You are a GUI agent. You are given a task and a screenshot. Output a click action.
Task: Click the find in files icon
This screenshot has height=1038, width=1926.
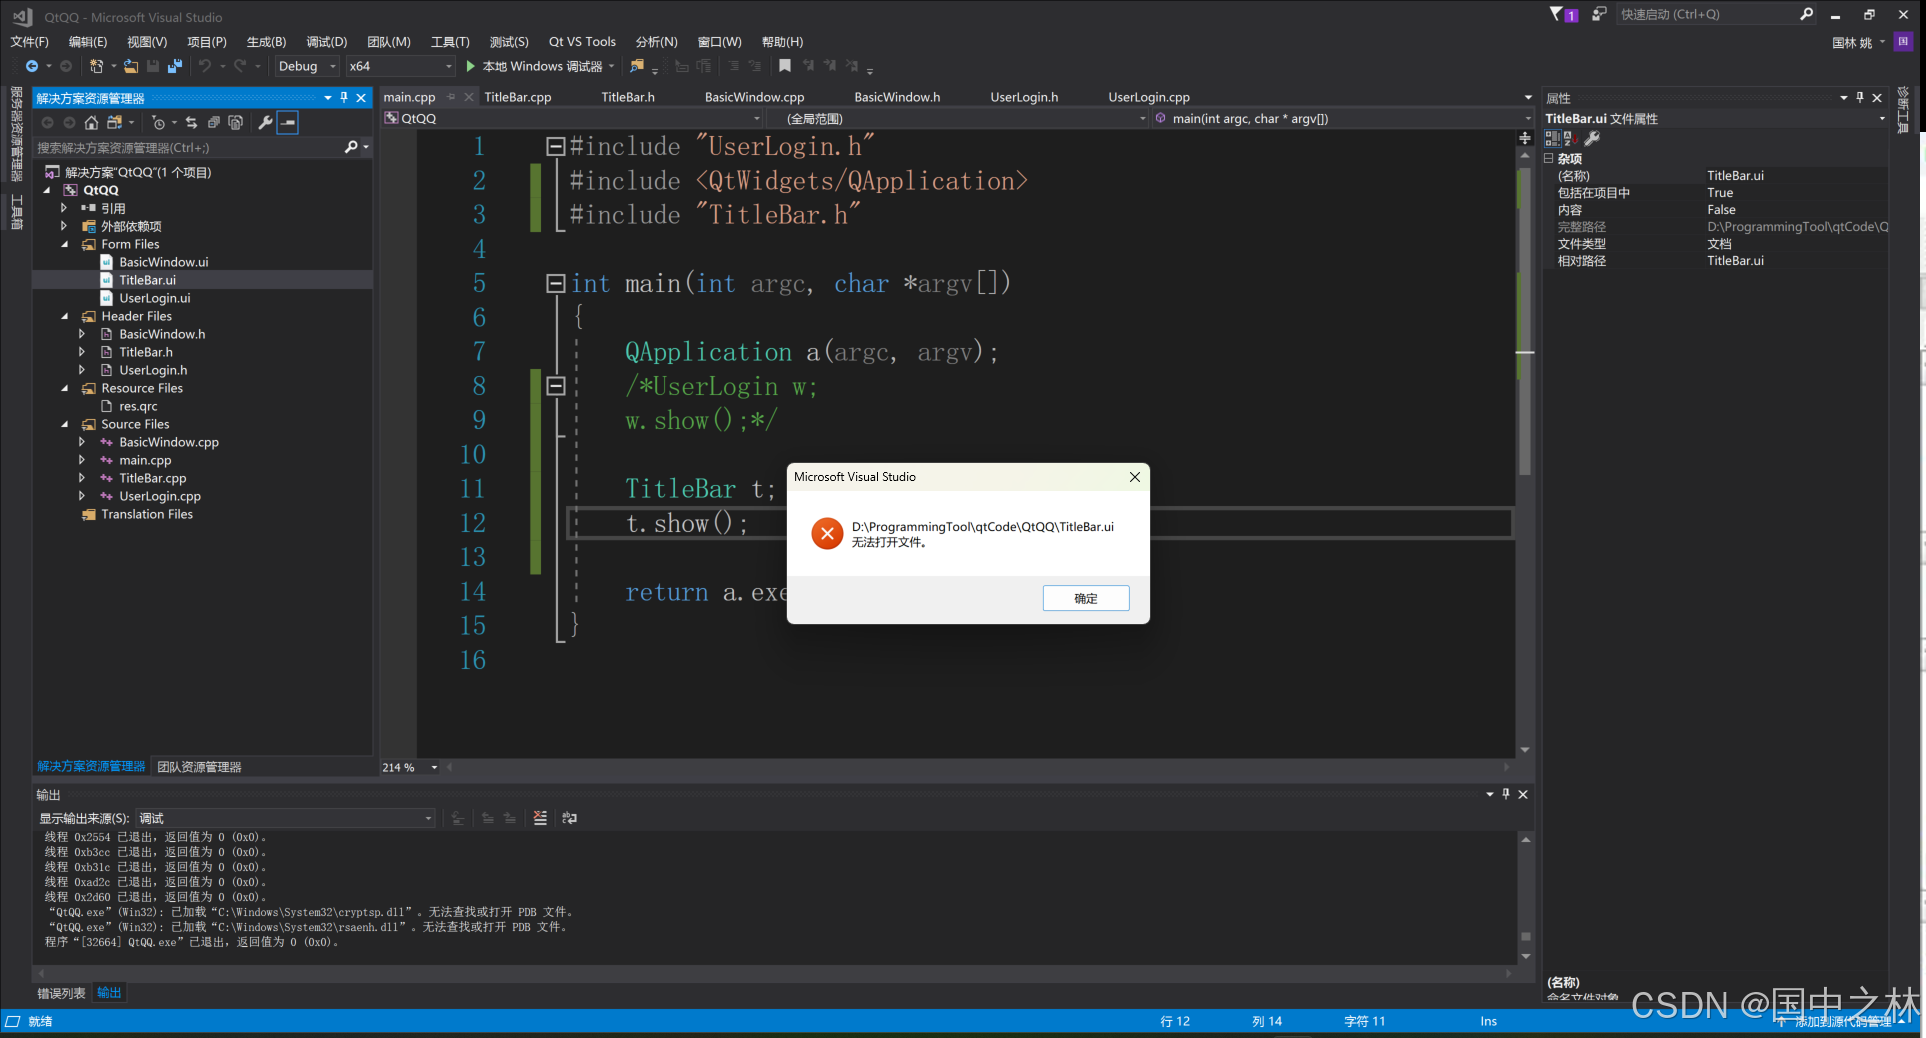point(637,66)
